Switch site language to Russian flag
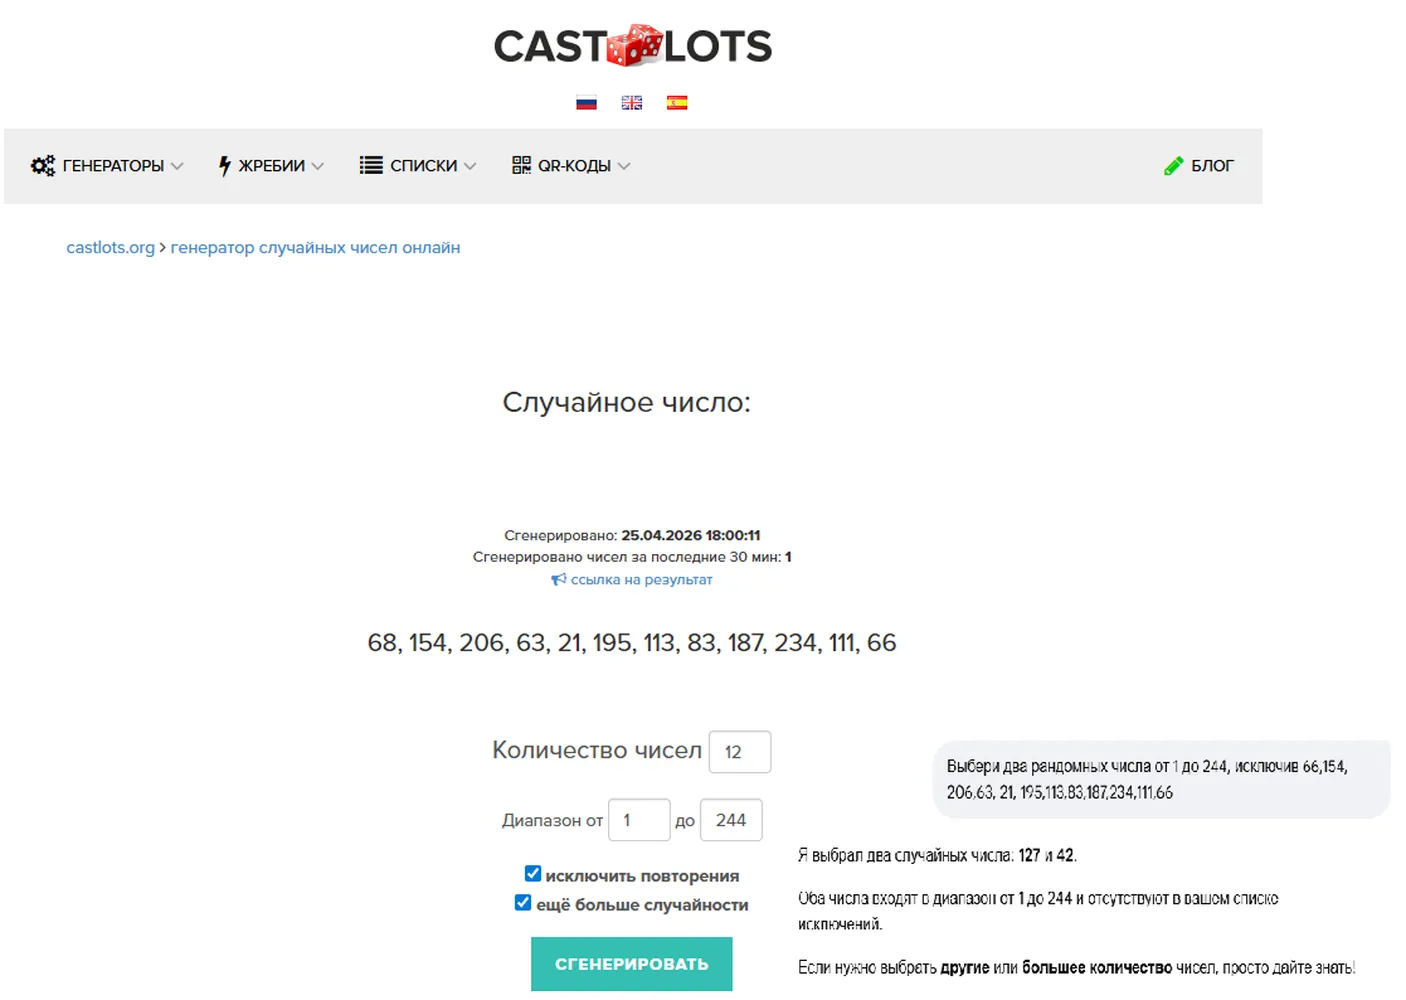This screenshot has width=1406, height=1000. pos(587,102)
